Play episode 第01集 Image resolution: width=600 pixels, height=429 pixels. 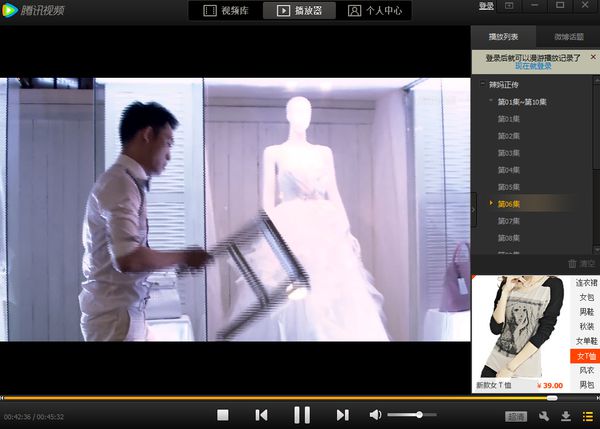[509, 119]
